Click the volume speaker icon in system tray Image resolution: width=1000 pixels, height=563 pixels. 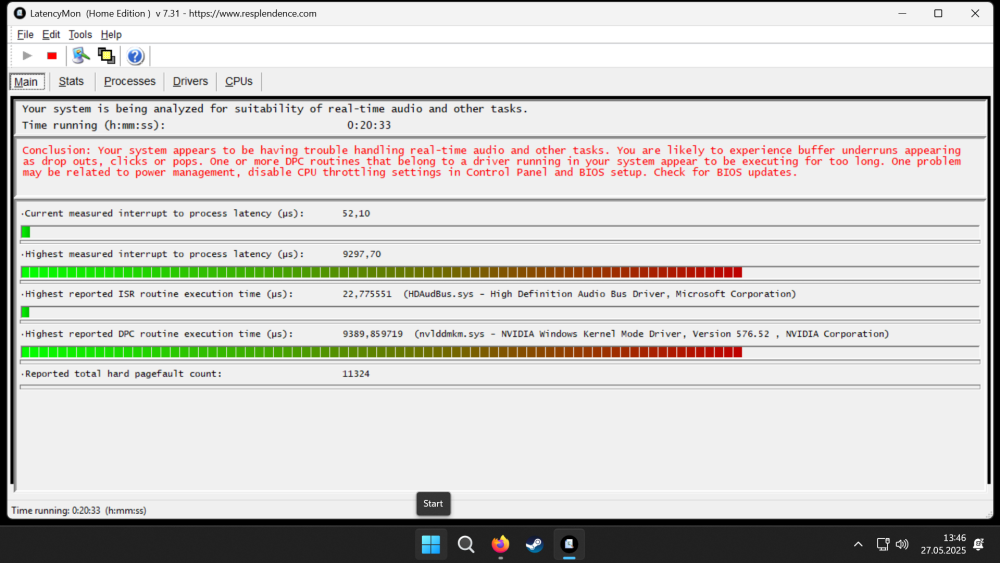tap(902, 545)
